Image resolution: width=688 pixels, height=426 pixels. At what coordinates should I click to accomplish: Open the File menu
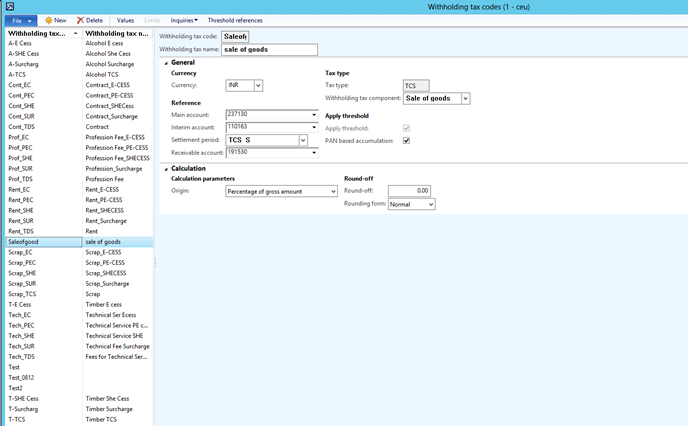pyautogui.click(x=21, y=21)
